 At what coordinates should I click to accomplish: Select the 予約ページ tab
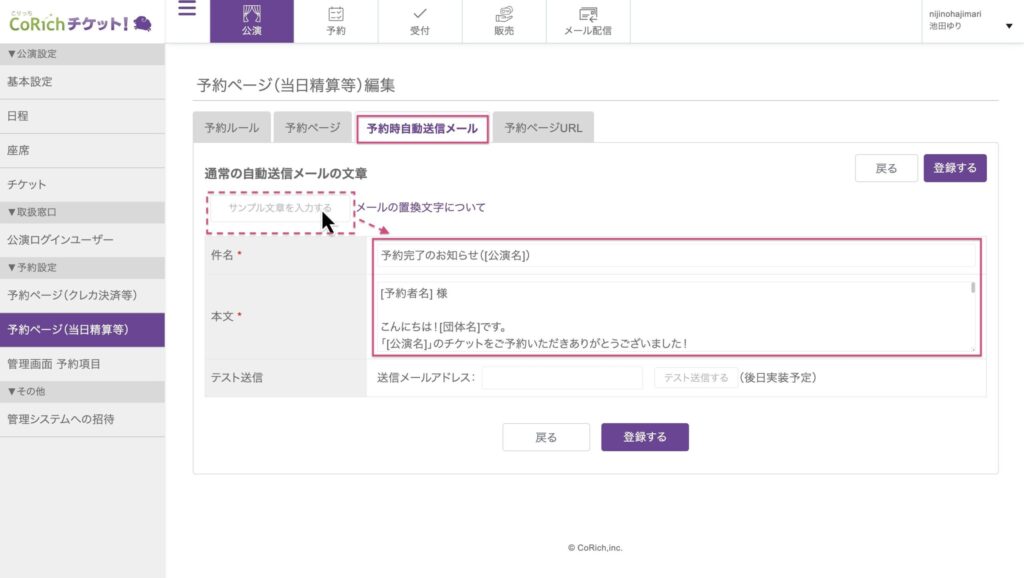(312, 128)
